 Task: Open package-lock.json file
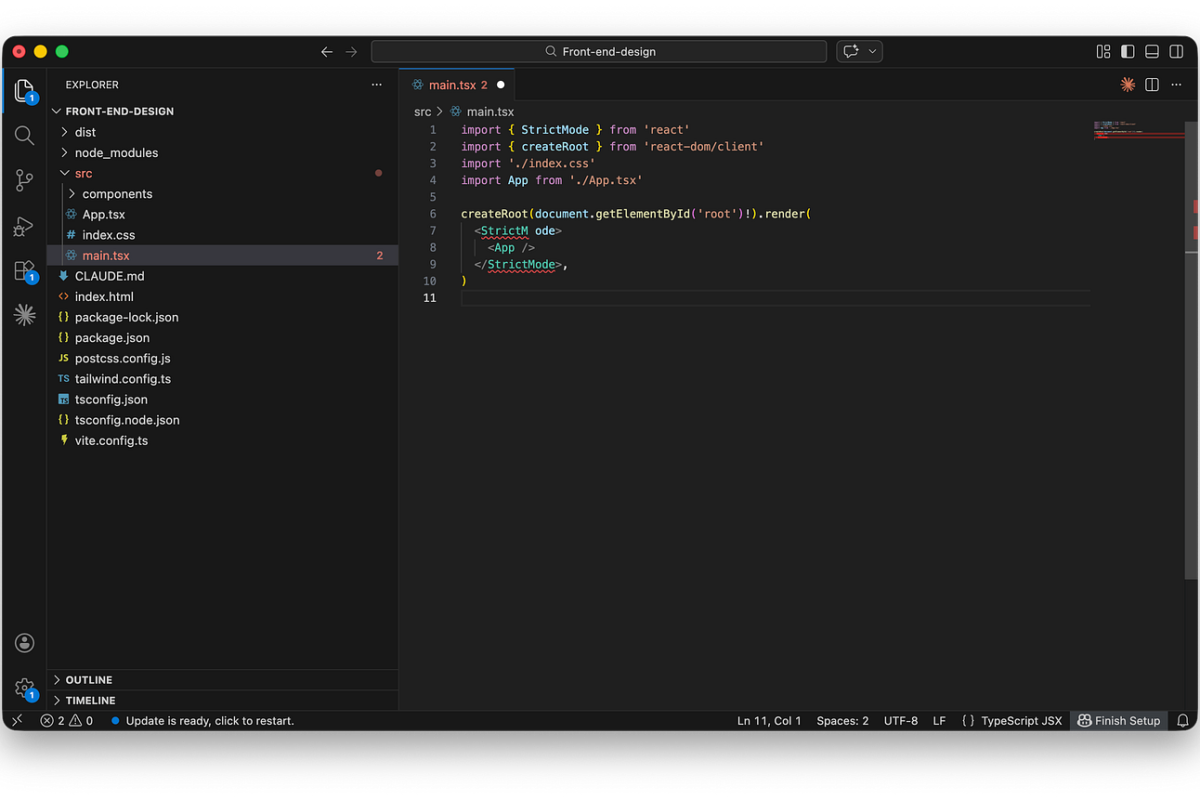pyautogui.click(x=126, y=317)
